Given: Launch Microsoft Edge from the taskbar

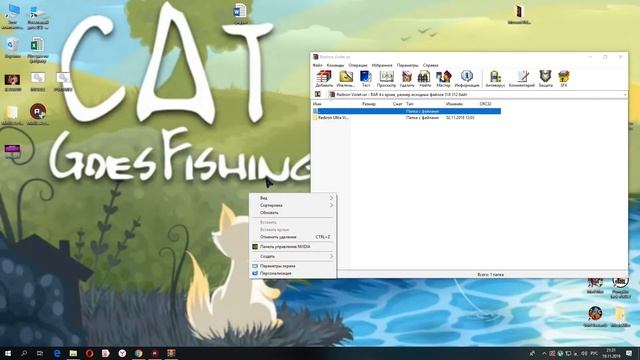Looking at the screenshot, I should click(57, 353).
